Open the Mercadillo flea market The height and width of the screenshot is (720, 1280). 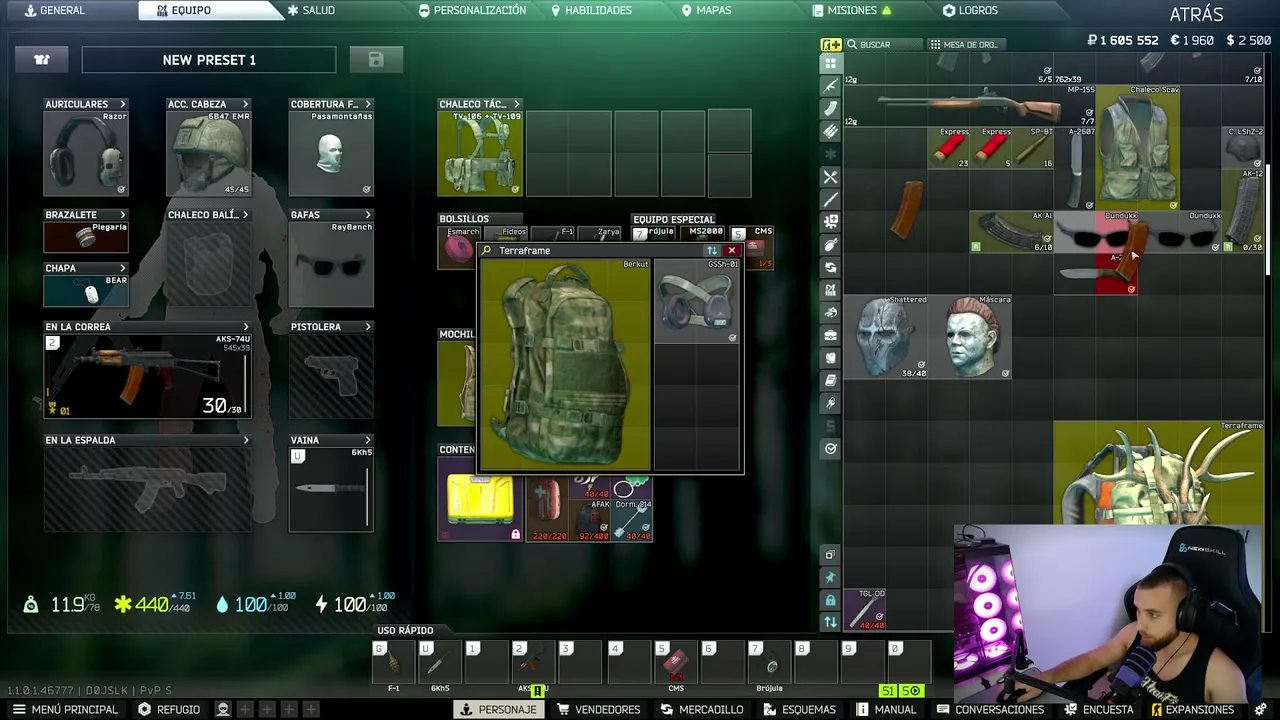(x=701, y=709)
